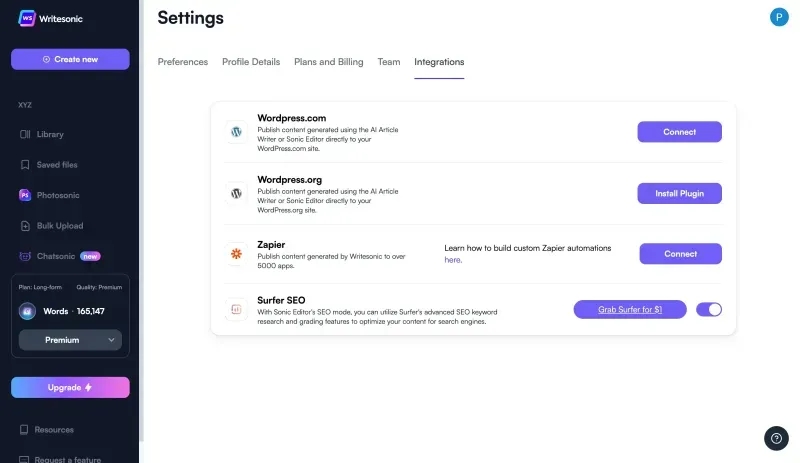Click the 'Quality: Premium' label
800x463 pixels.
pyautogui.click(x=99, y=287)
